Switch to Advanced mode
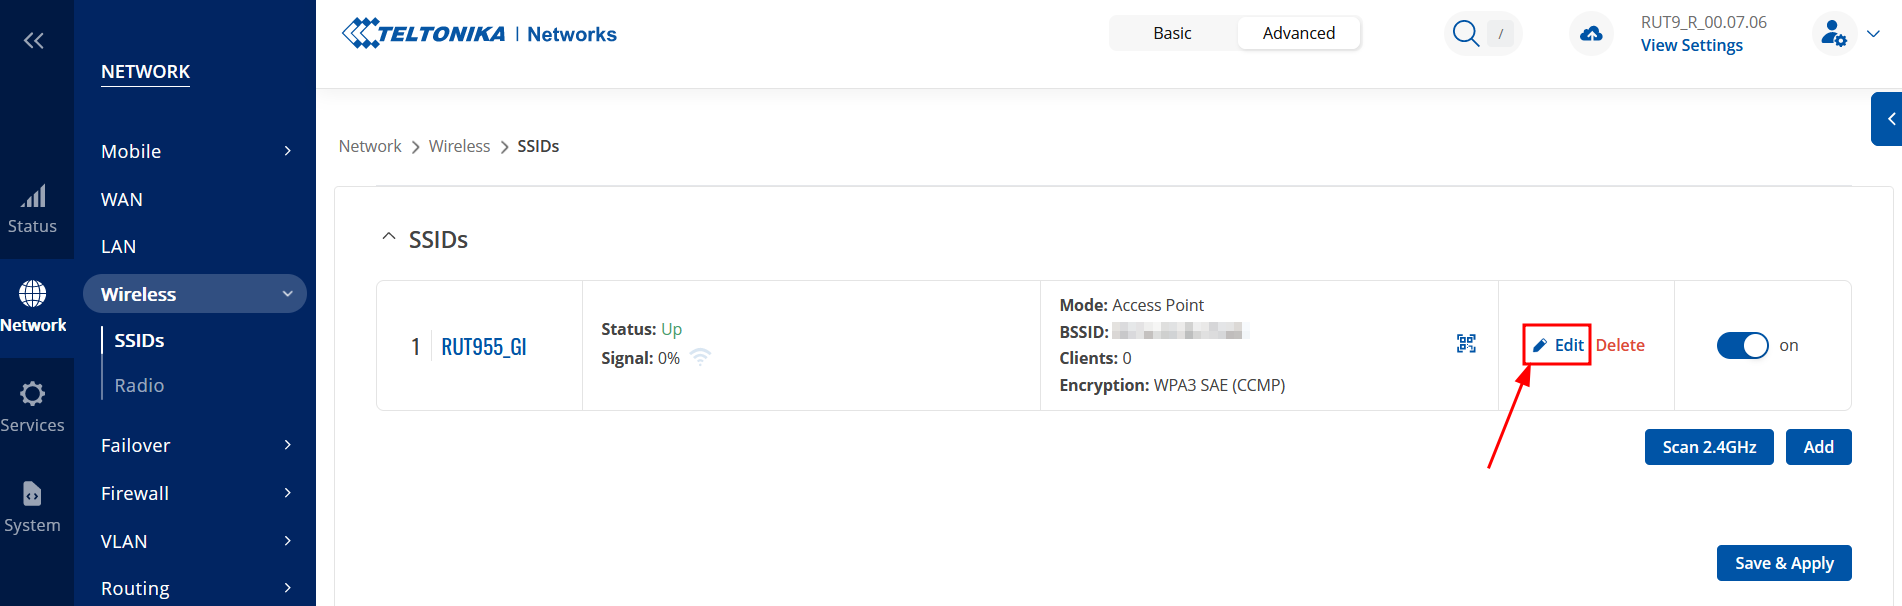 tap(1298, 33)
